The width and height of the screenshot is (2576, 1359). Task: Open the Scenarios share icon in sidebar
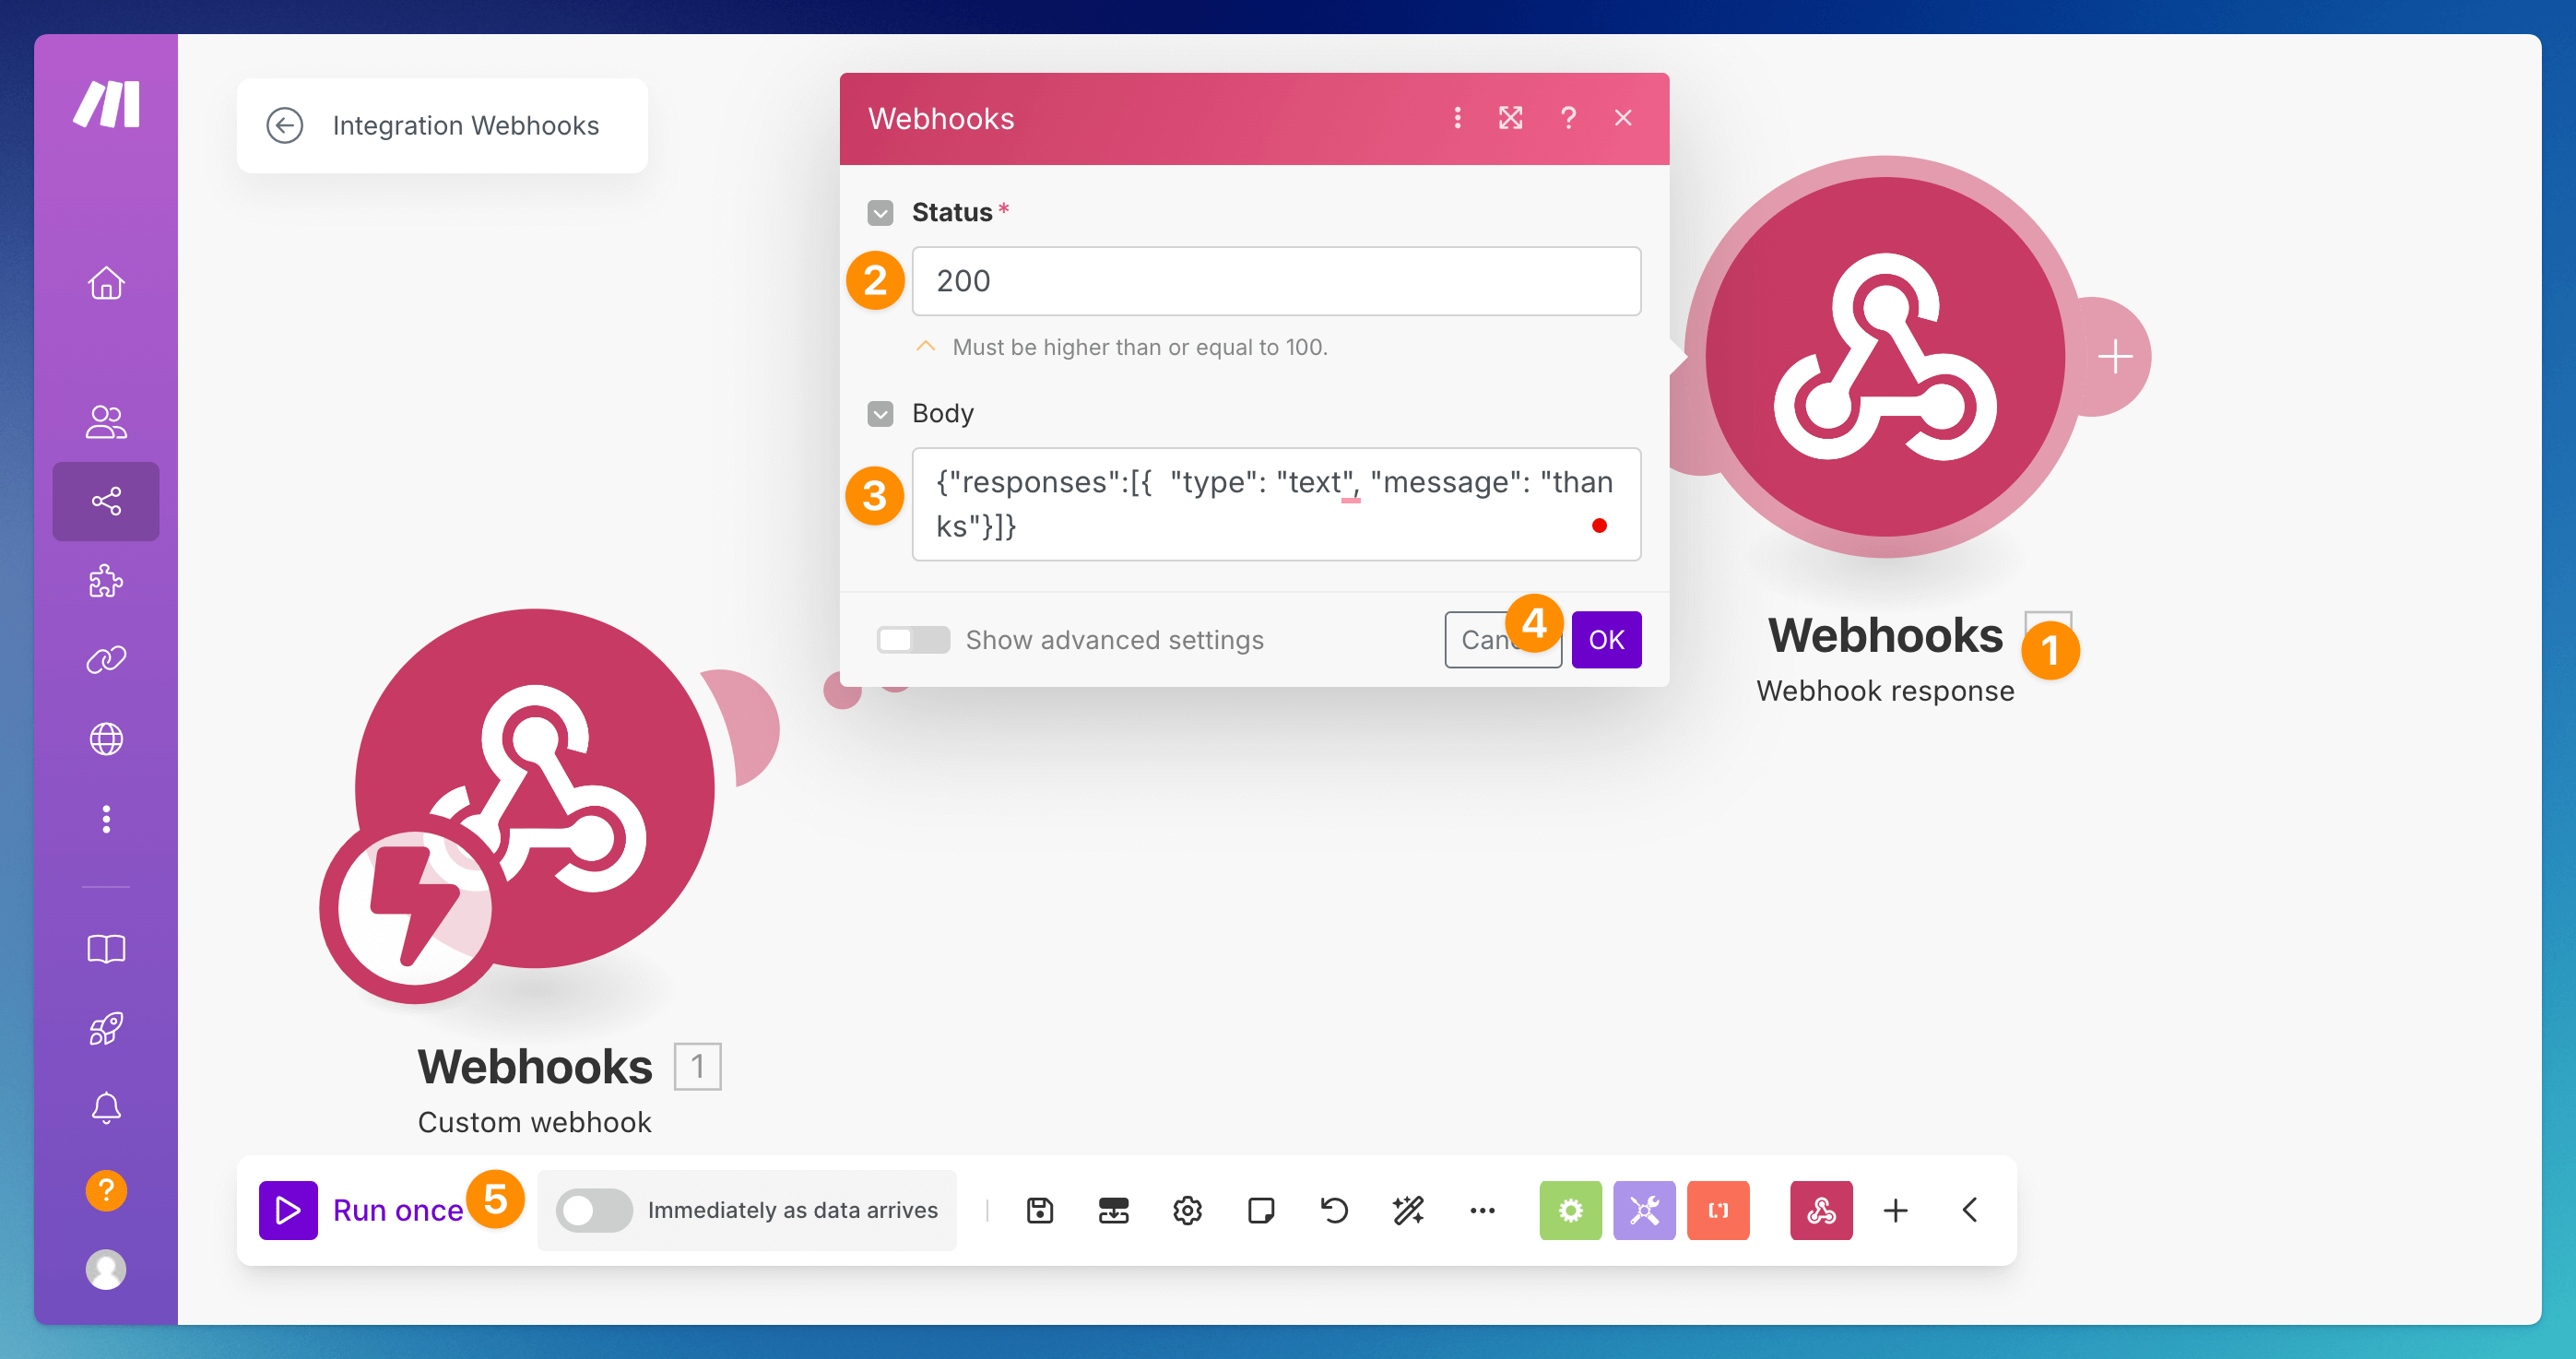106,501
